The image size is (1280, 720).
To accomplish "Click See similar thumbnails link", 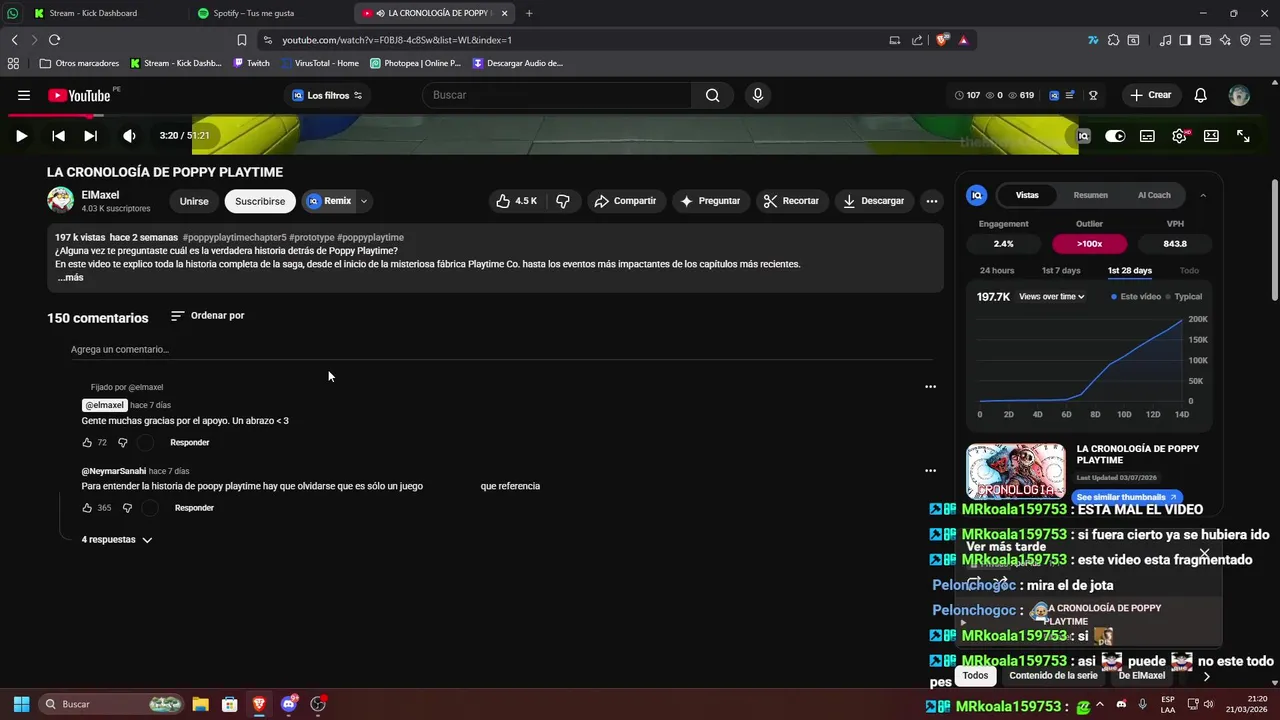I will pyautogui.click(x=1127, y=497).
